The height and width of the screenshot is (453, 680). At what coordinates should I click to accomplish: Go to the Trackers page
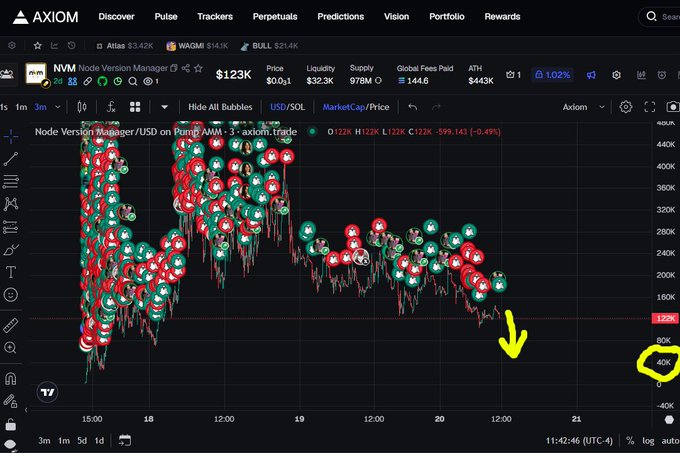click(215, 16)
